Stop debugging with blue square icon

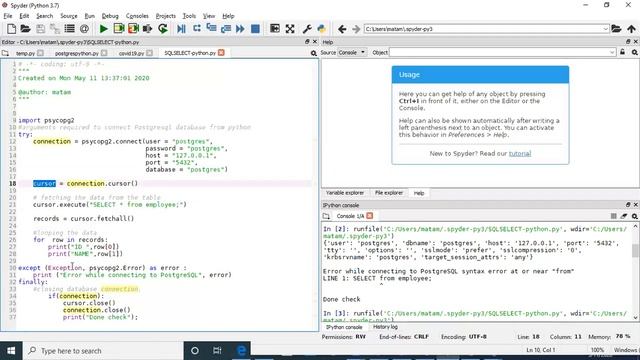pyautogui.click(x=255, y=29)
